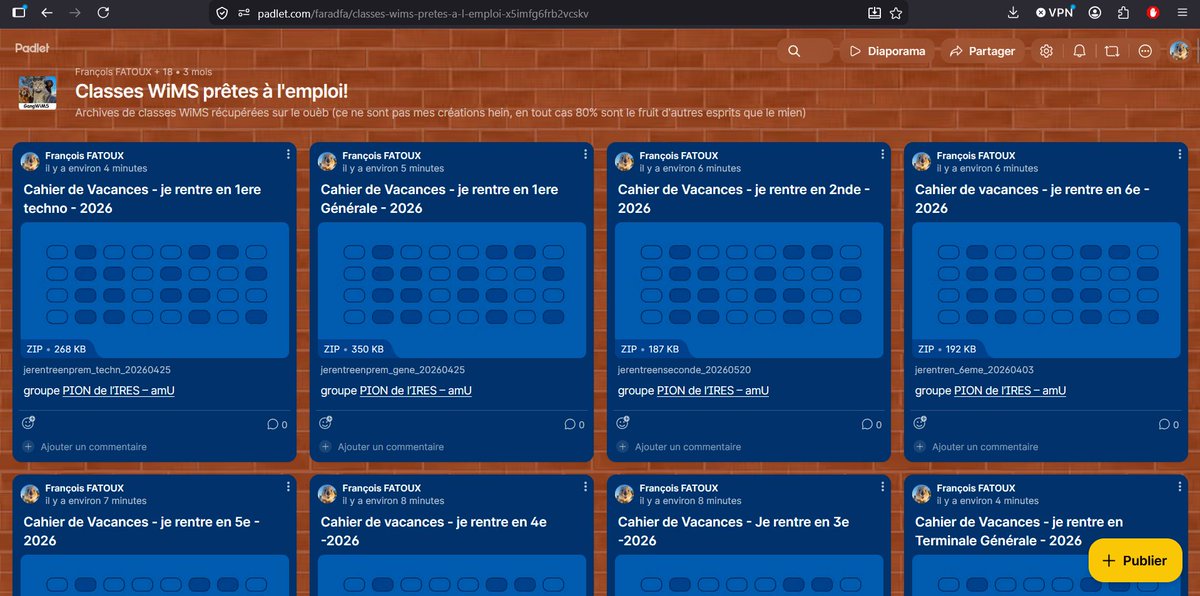Open the 192 KB ZIP attachment on 6e card
Screen dimensions: 1200x596
click(x=1046, y=290)
